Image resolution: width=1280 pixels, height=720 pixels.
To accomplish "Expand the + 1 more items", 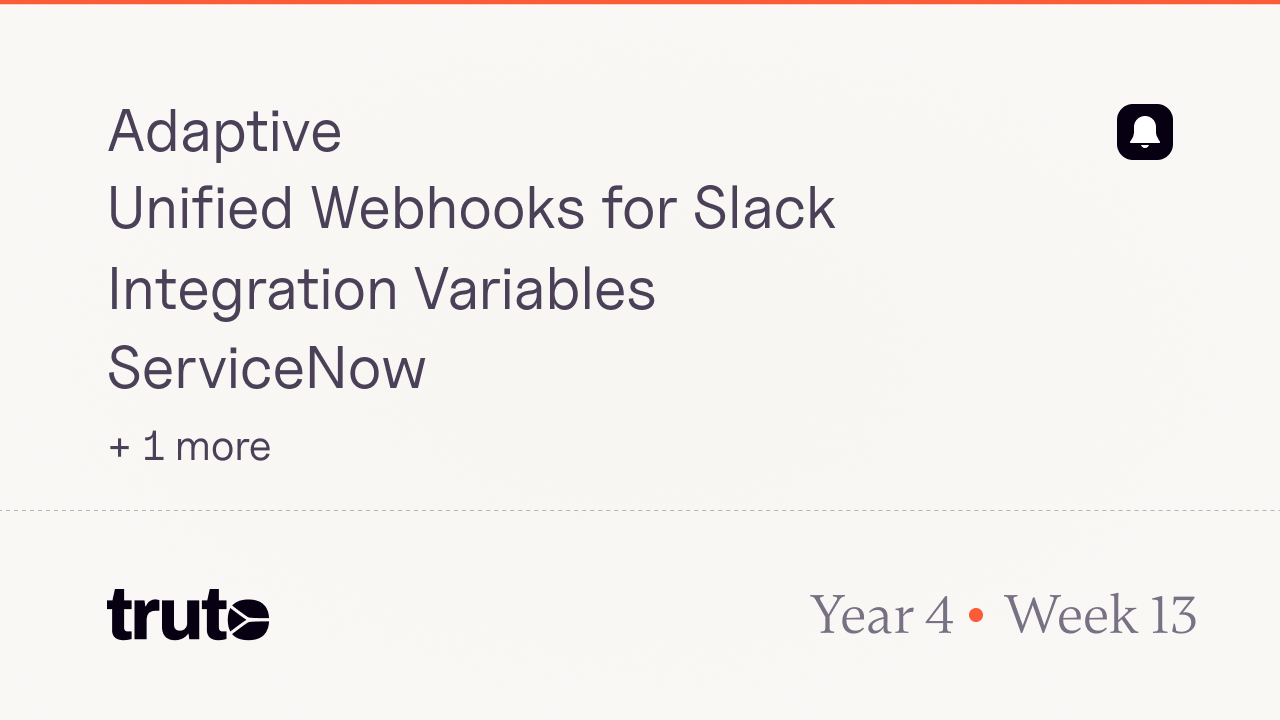I will tap(189, 446).
